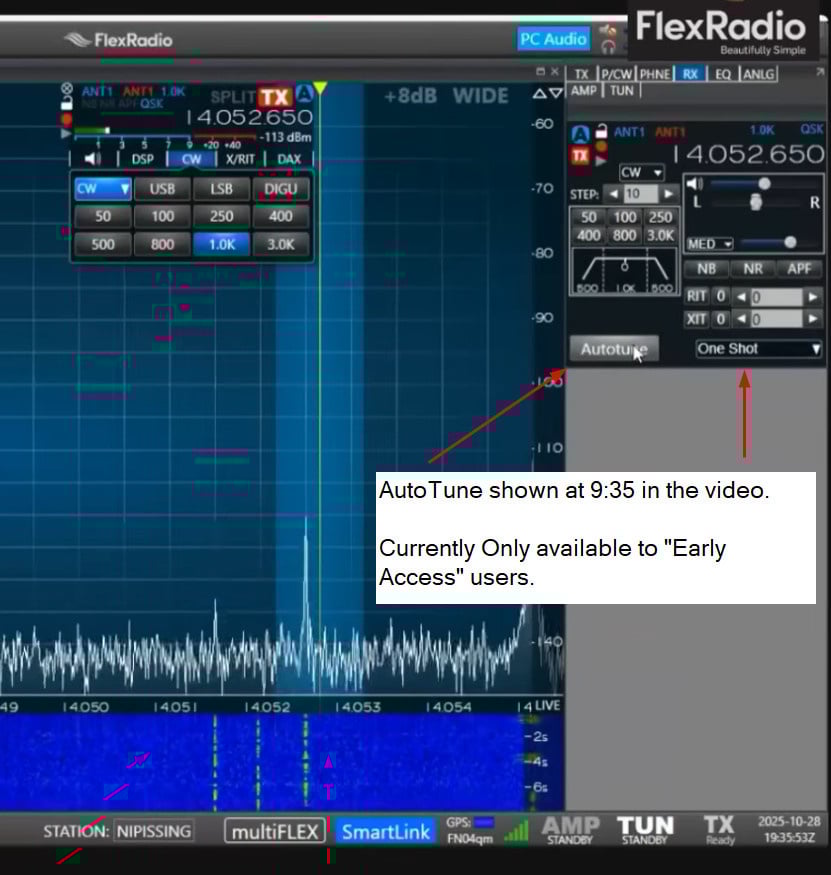Click the multiFLEX button
Screen dimensions: 831x875
[x=275, y=832]
